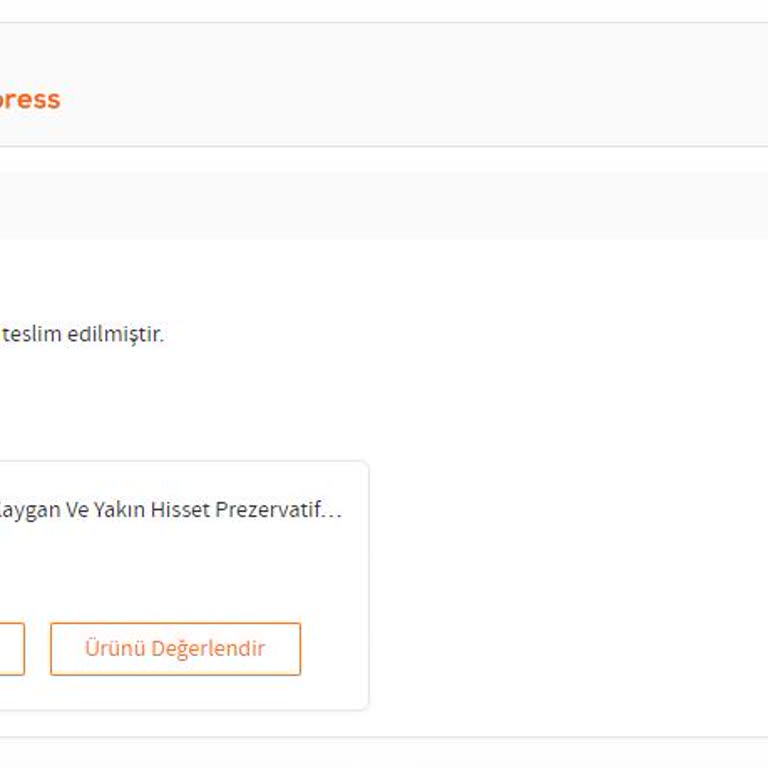
Task: Select the 'teslim edilmiştir.' delivery status text
Action: 82,335
